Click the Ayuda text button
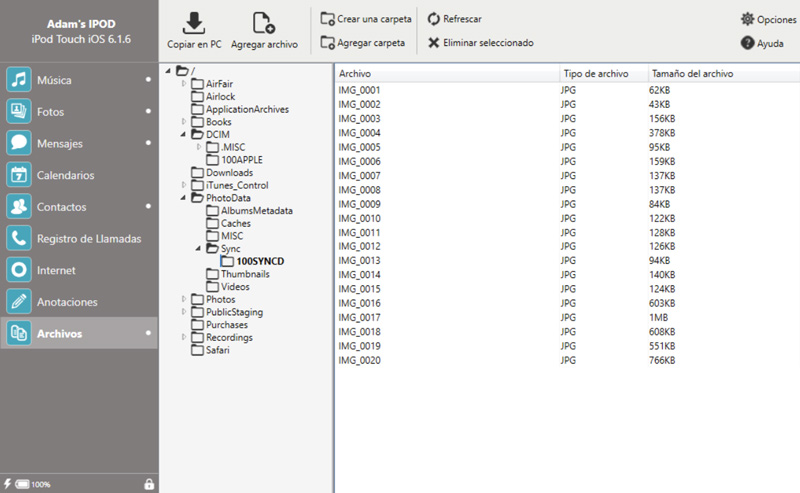Screen dimensions: 800x493 click(770, 43)
